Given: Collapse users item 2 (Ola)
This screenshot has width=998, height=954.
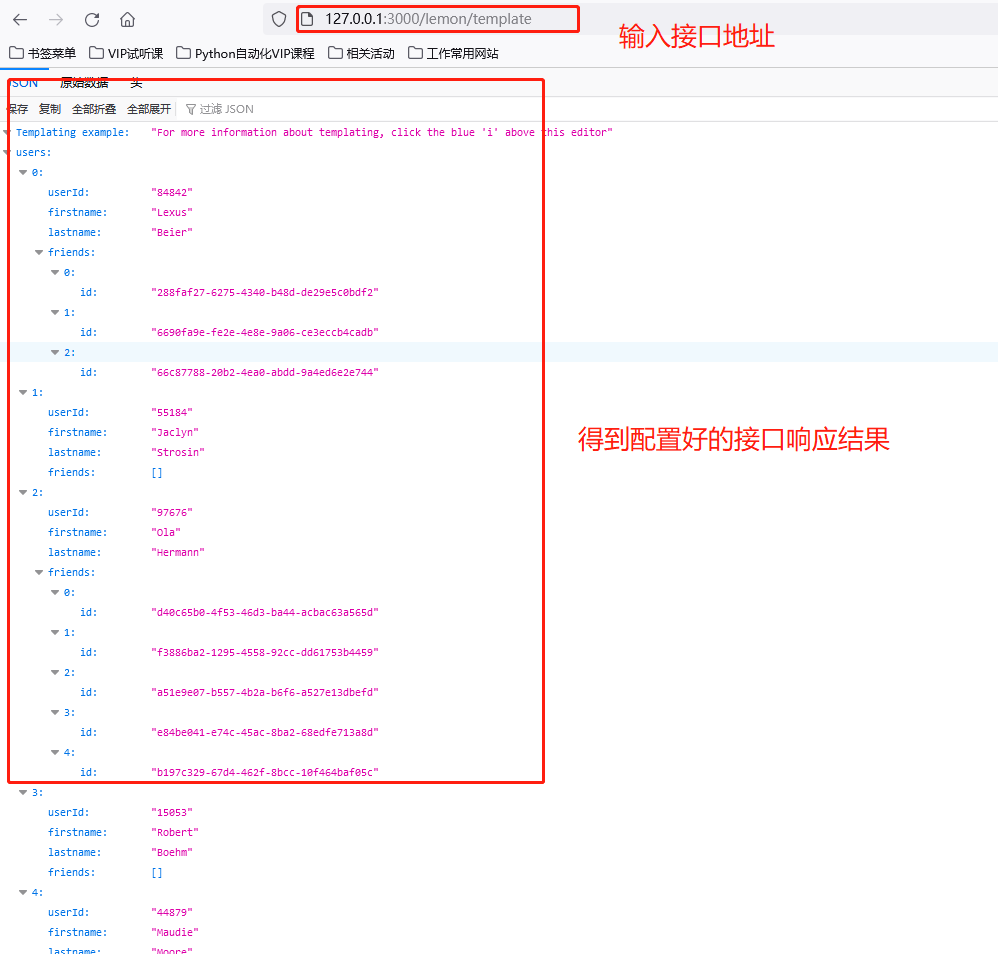Looking at the screenshot, I should coord(23,493).
